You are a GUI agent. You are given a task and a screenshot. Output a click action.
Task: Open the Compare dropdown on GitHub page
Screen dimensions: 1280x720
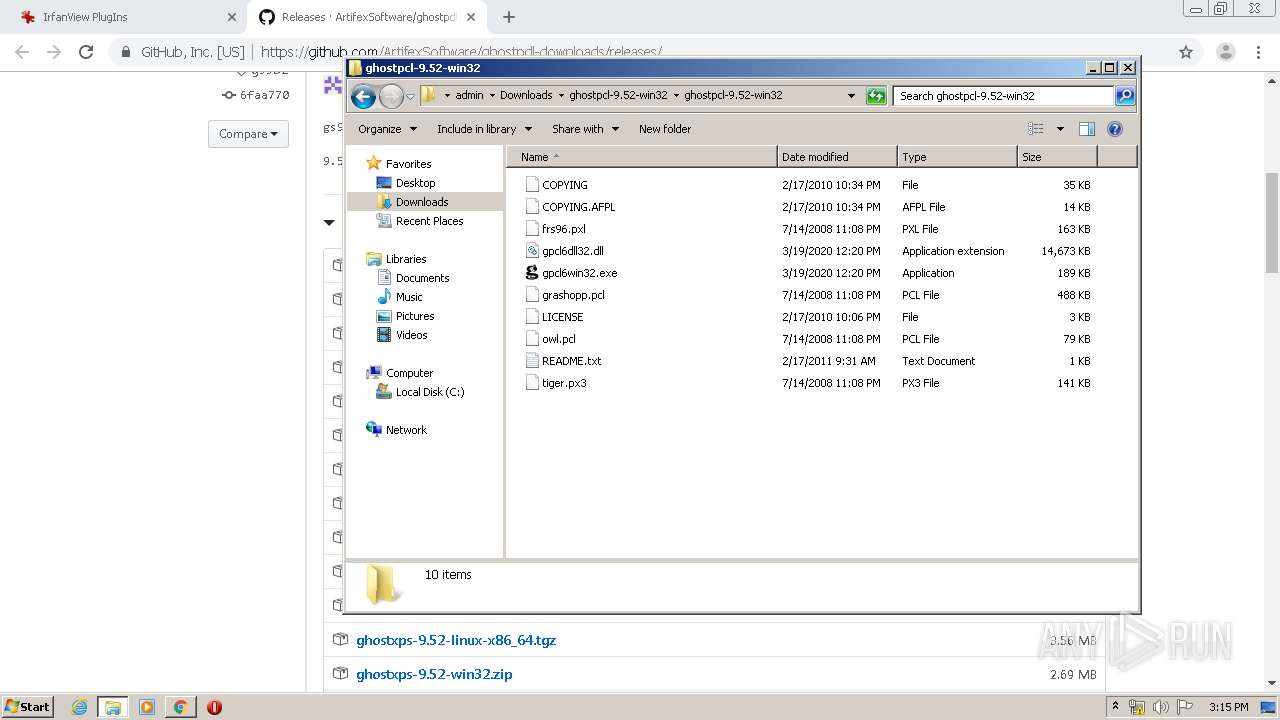pos(248,134)
